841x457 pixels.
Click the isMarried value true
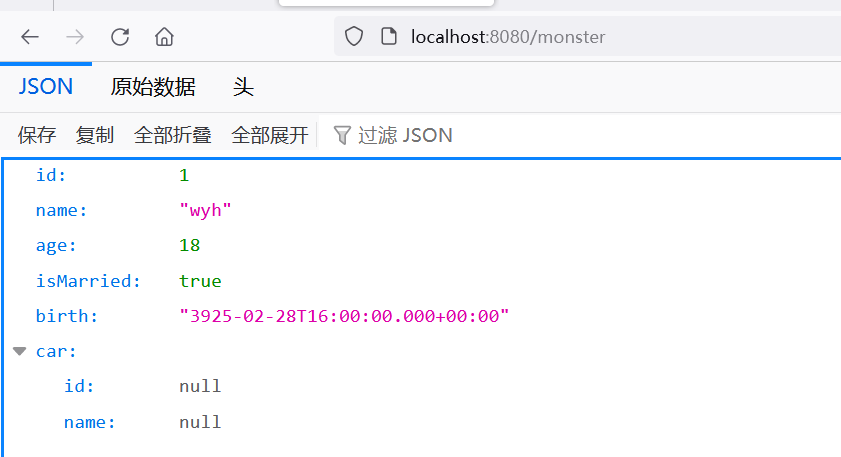200,281
